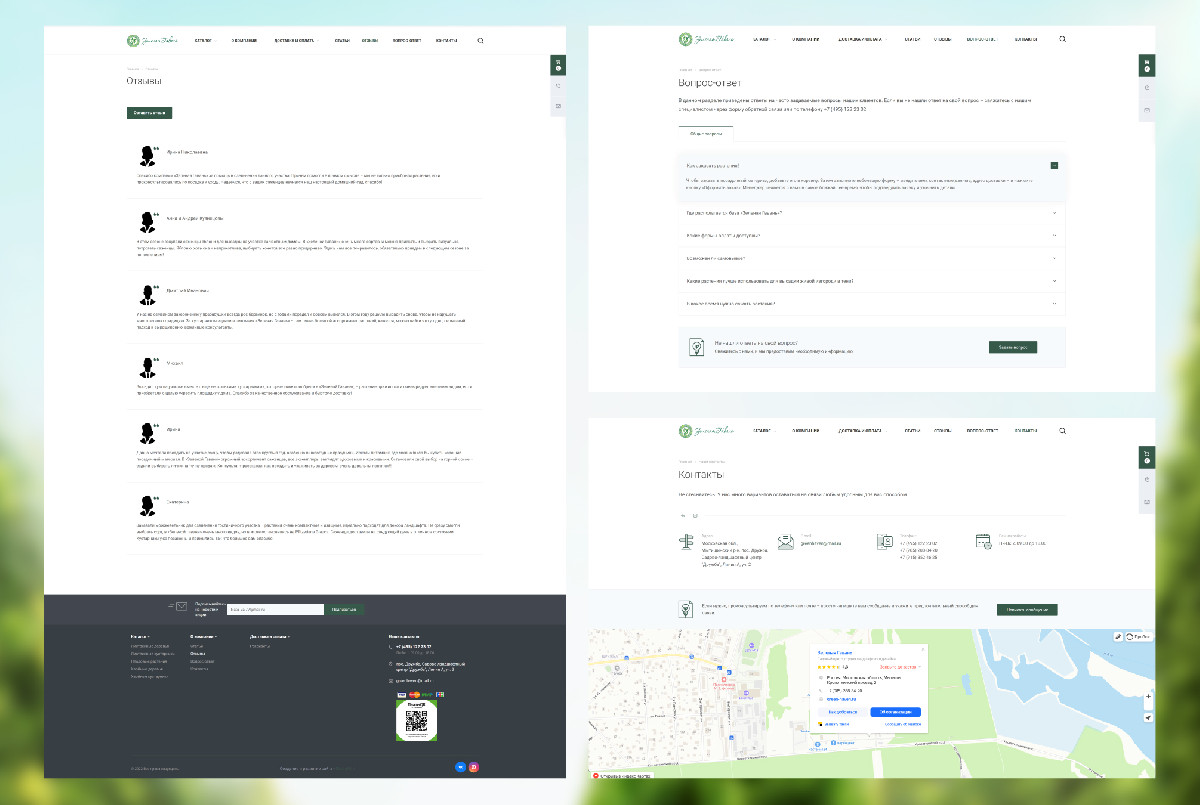Open the Каталог dropdown on the Контакты page
The image size is (1200, 805).
click(762, 431)
